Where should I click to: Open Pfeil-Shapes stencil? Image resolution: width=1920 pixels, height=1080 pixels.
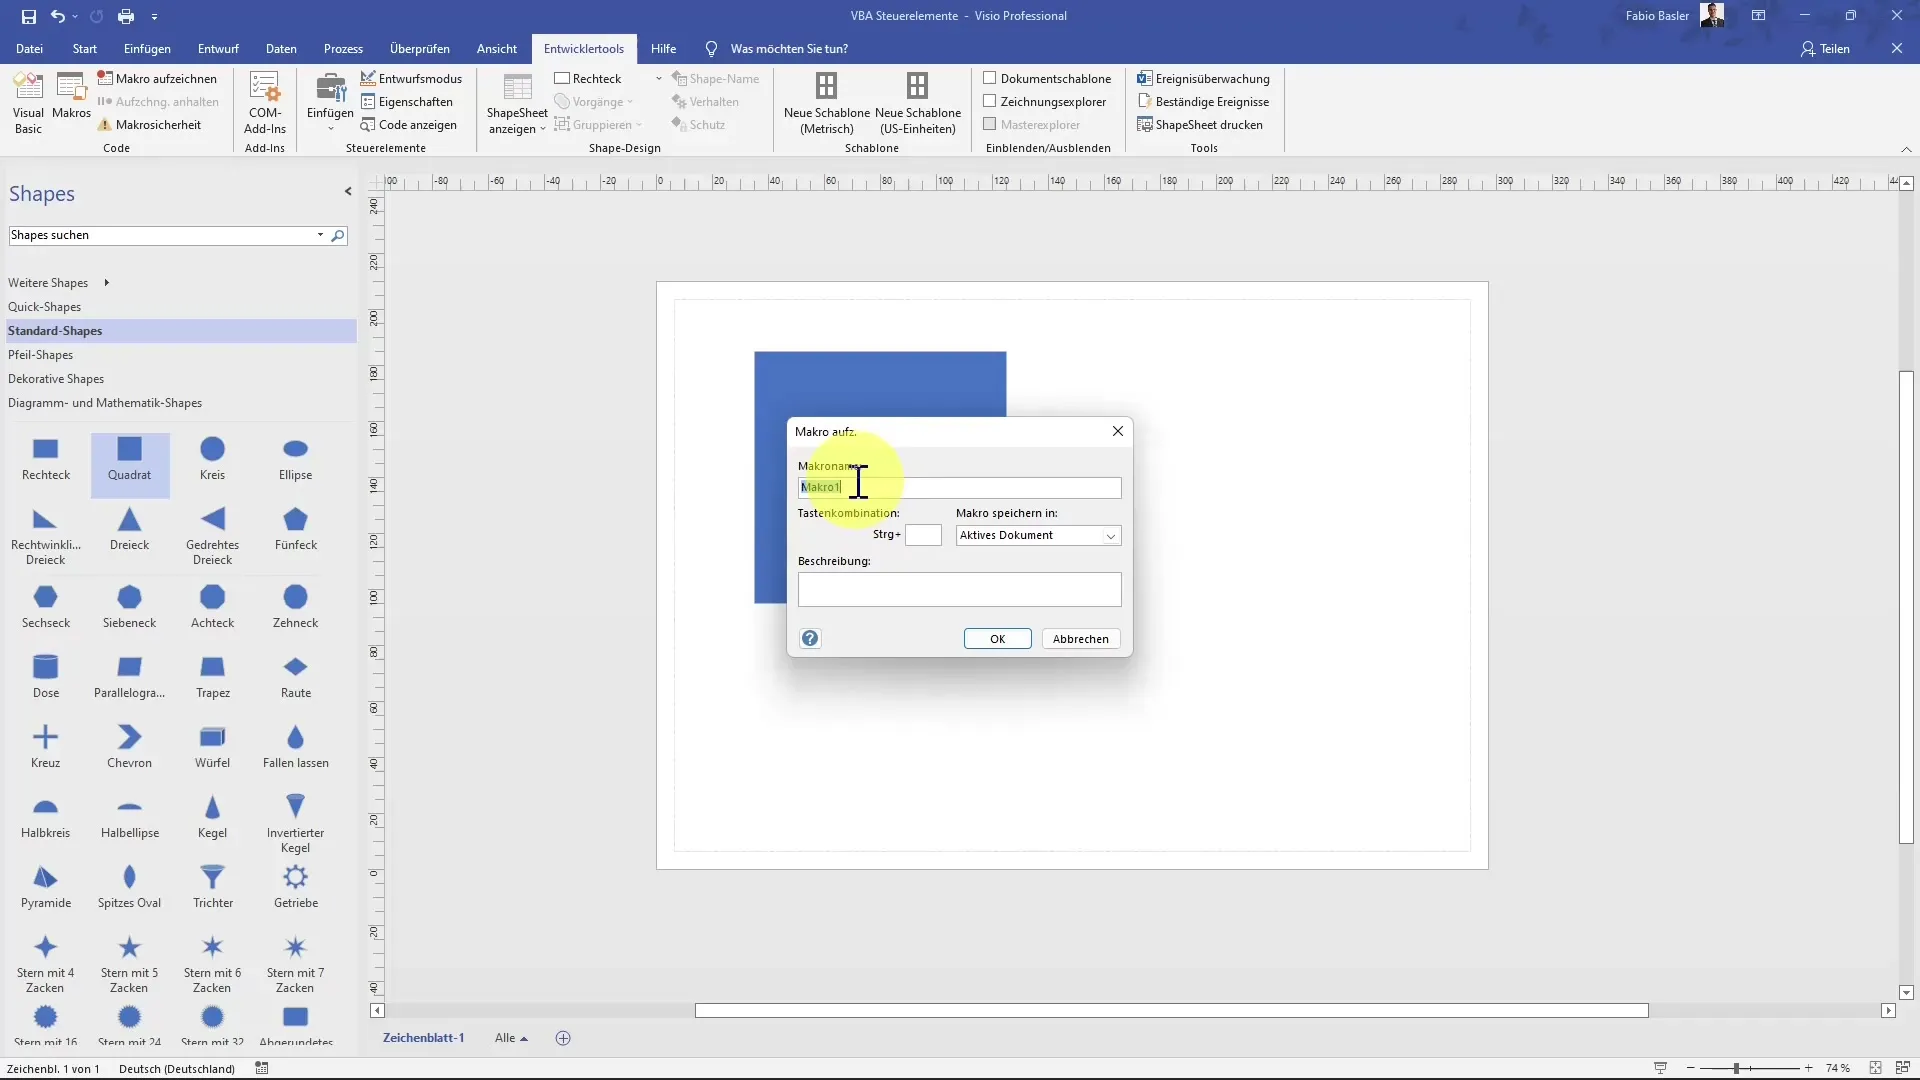click(40, 355)
